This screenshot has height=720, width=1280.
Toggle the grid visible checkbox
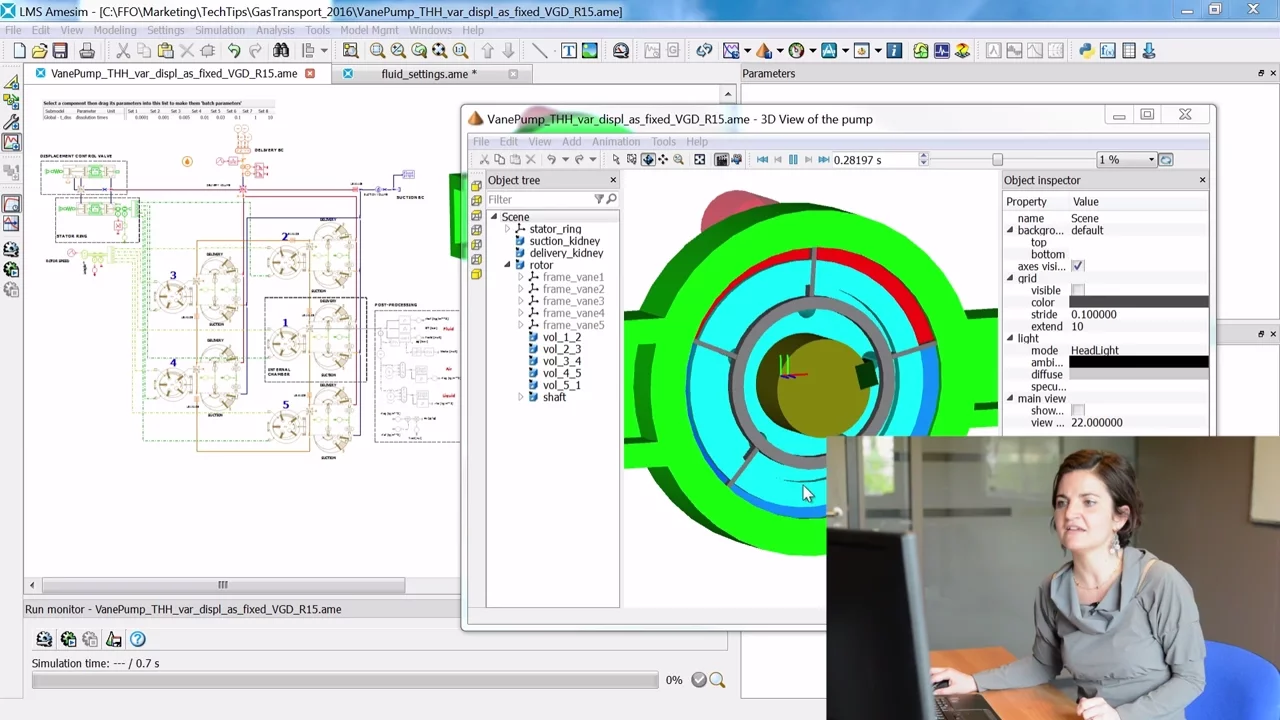1077,290
